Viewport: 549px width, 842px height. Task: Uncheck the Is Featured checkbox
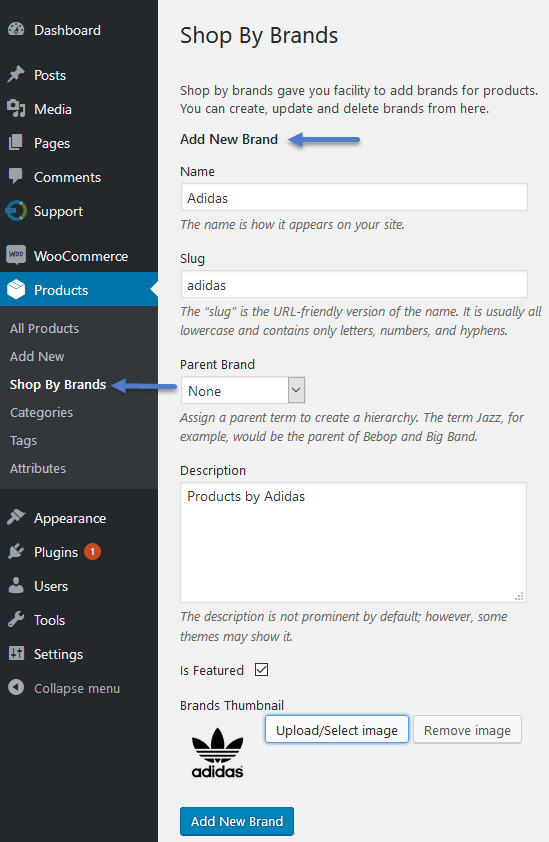(x=262, y=670)
